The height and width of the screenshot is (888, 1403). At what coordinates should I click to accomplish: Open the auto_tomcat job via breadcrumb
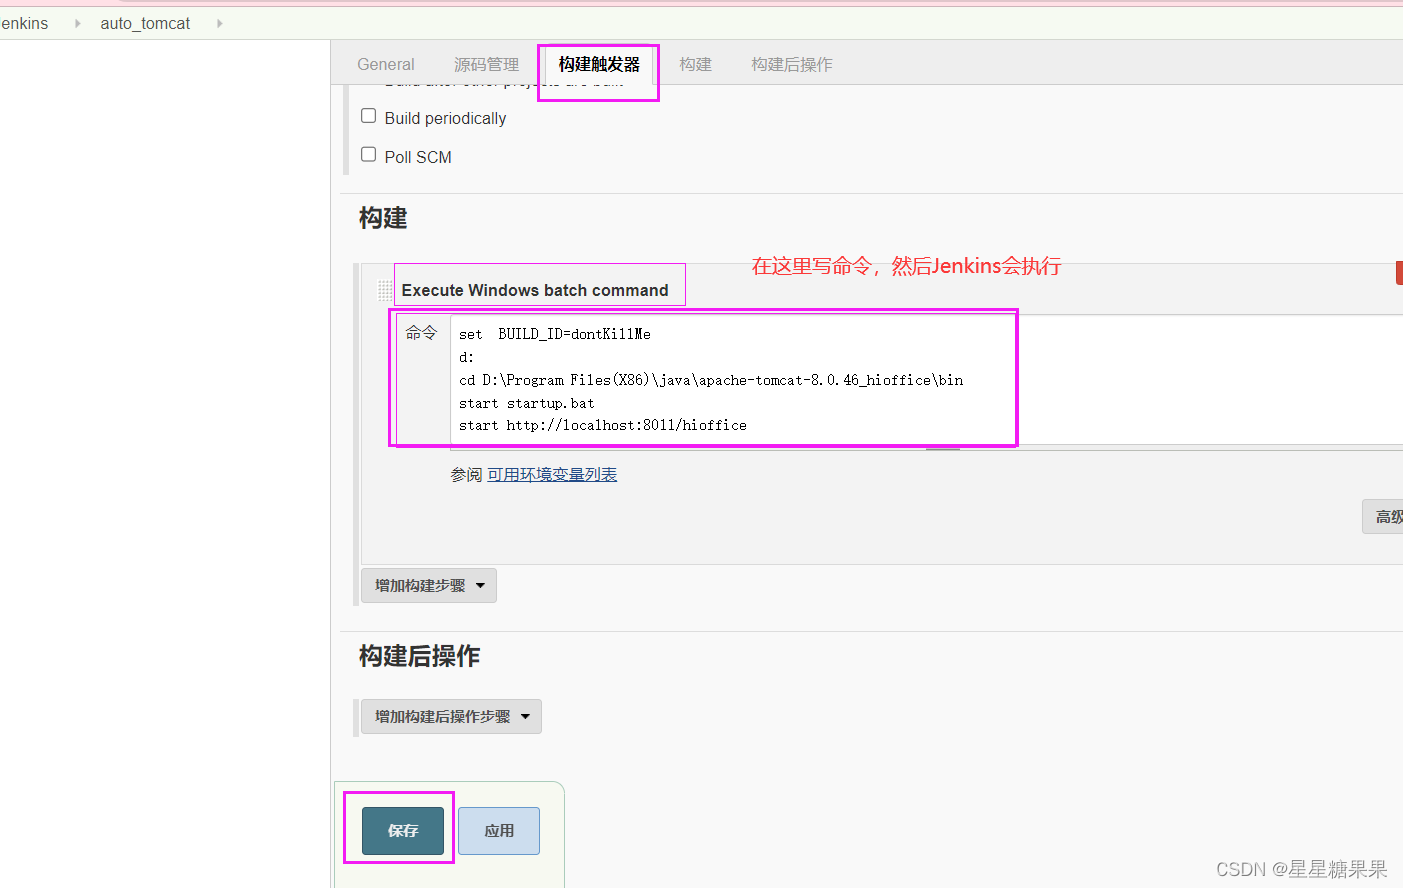tap(144, 23)
